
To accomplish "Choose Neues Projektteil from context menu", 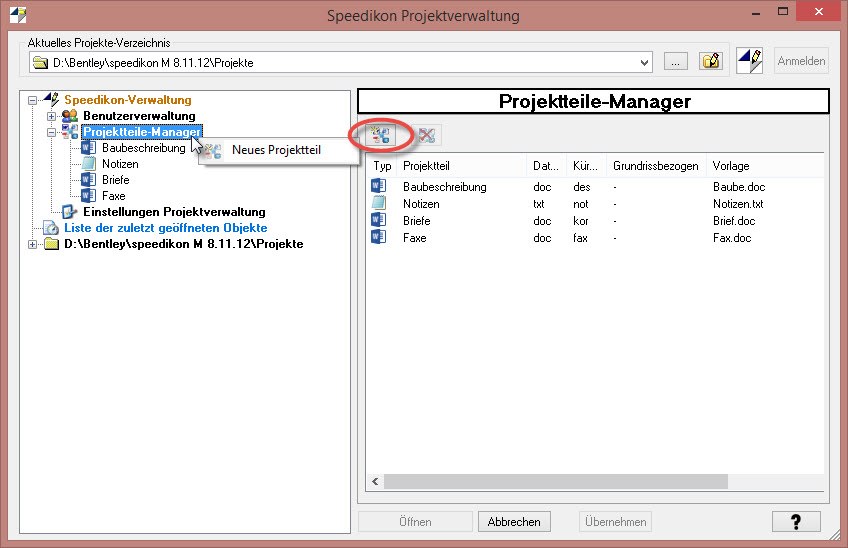I will coord(279,150).
